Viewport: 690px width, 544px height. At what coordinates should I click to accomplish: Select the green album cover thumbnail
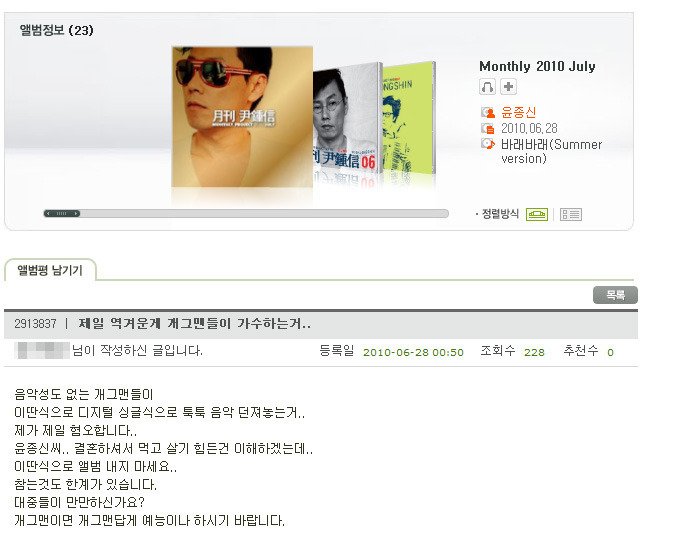408,118
